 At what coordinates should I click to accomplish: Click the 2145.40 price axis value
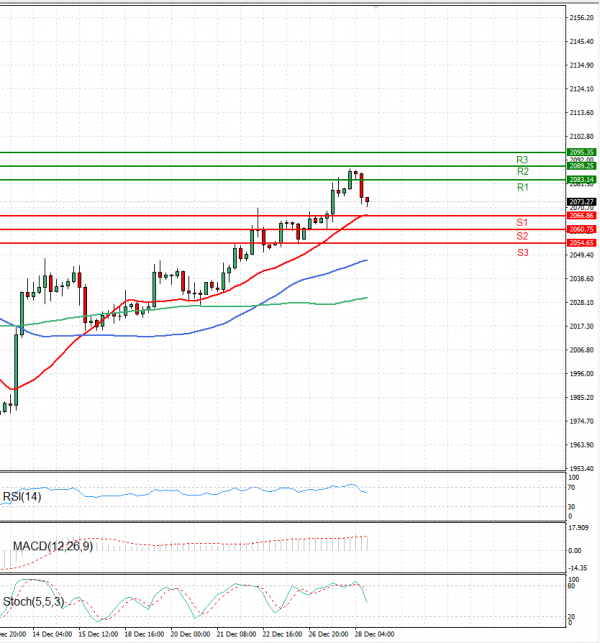pos(582,41)
